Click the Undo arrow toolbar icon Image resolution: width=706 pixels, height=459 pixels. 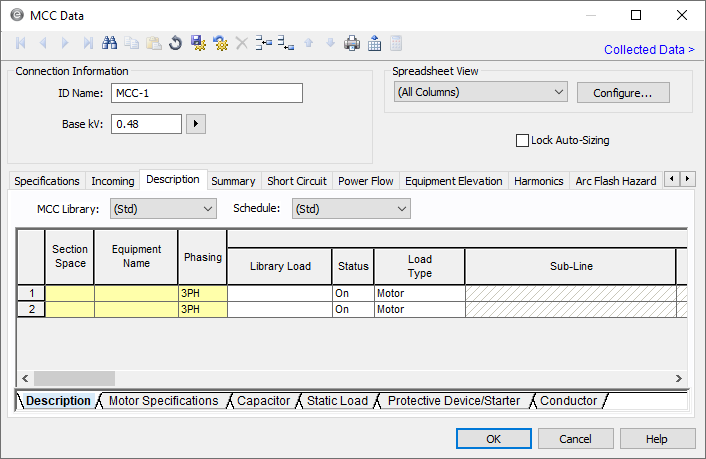175,43
